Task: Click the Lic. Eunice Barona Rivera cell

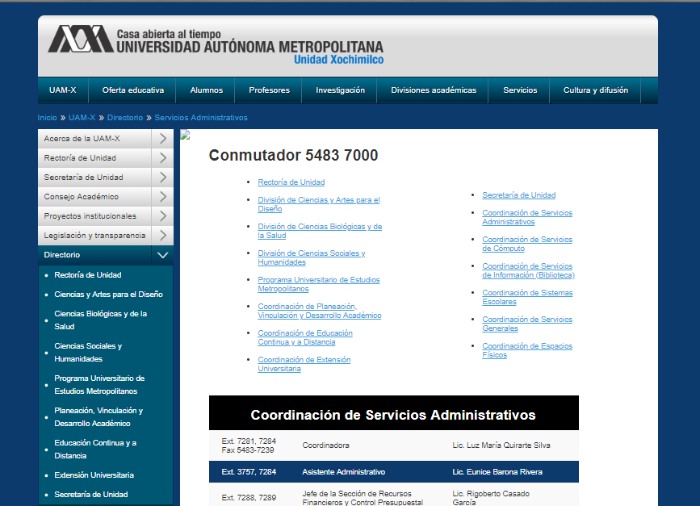Action: [x=497, y=472]
